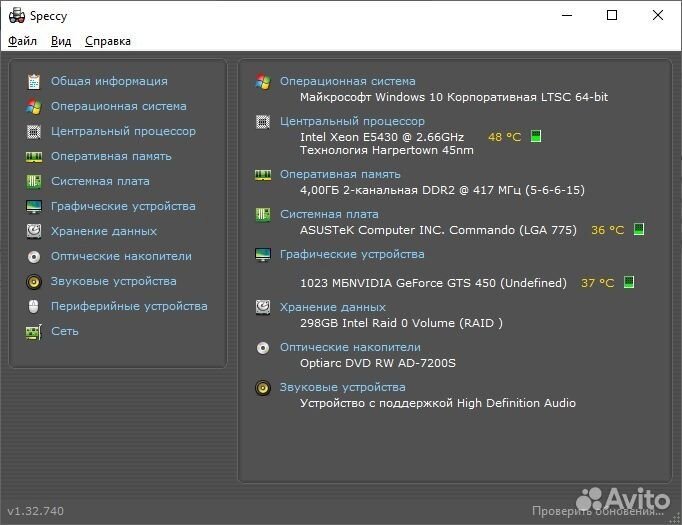Screen dimensions: 682x525
Task: Click the Optiarc DVD RW AD-7200S text
Action: [x=378, y=363]
